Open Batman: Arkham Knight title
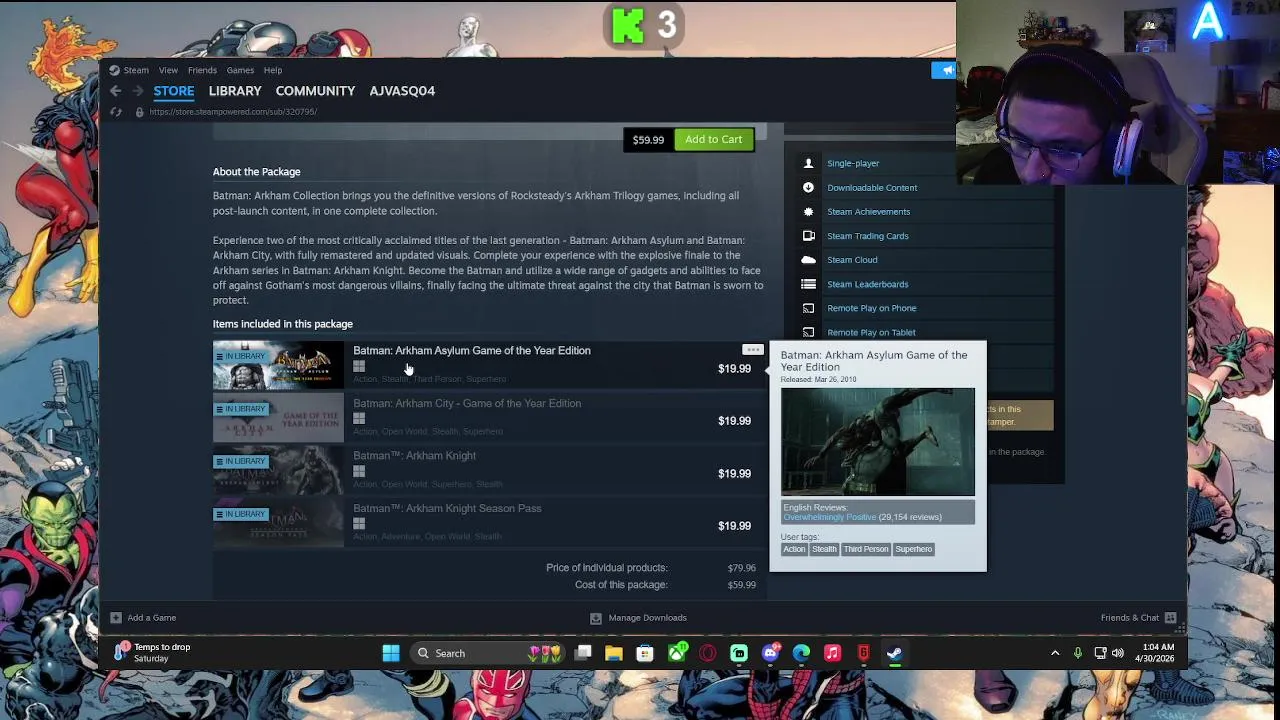 pos(414,456)
